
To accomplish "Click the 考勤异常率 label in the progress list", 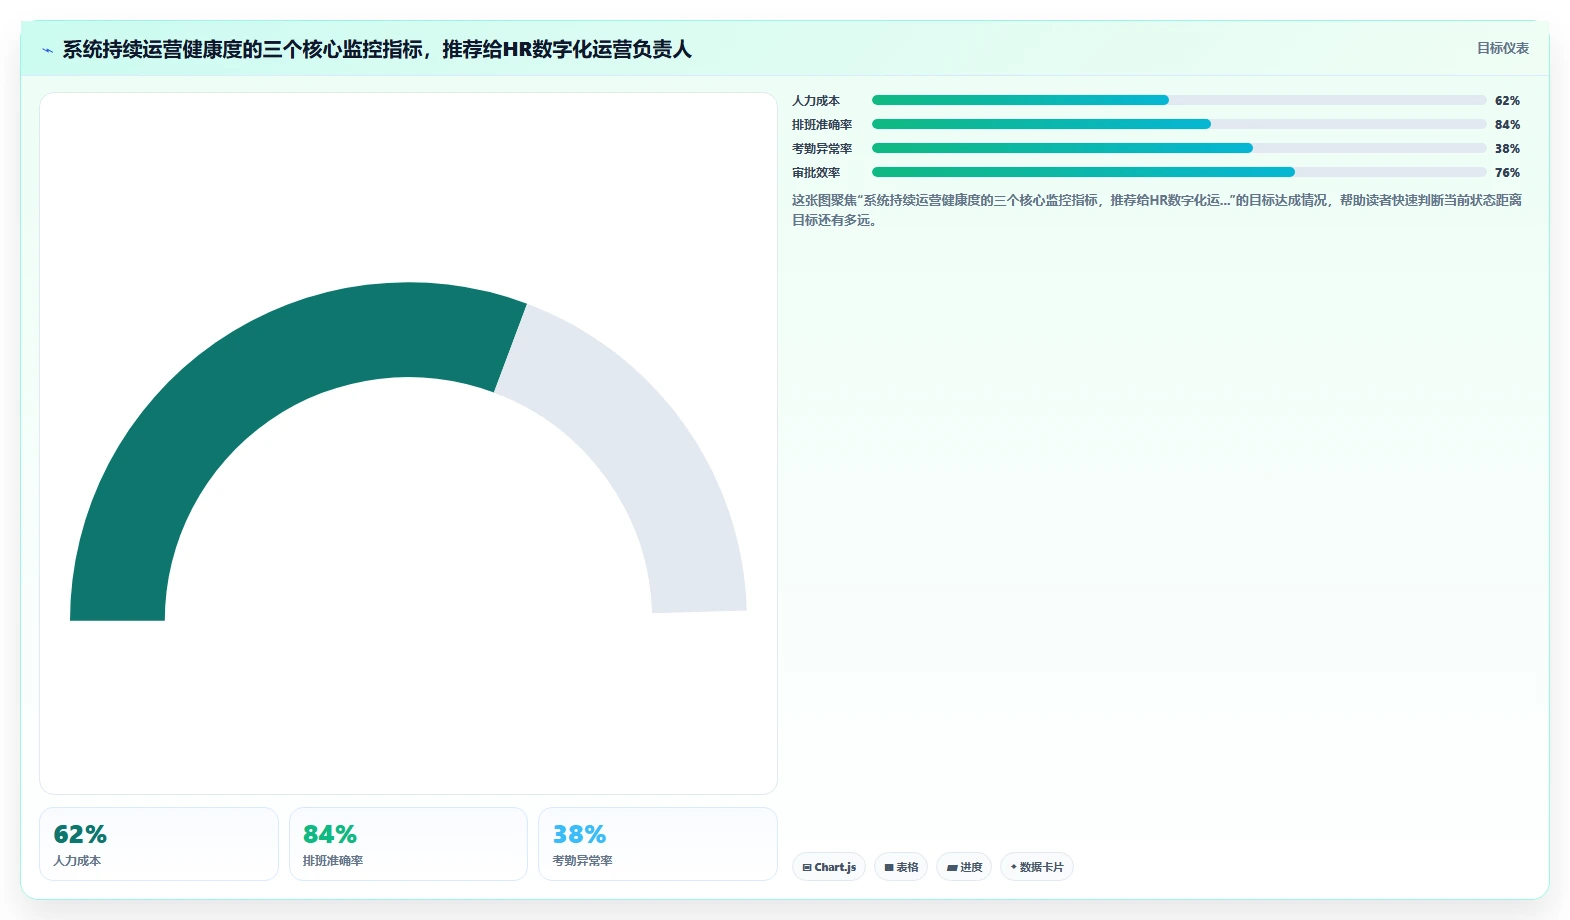I will click(822, 148).
